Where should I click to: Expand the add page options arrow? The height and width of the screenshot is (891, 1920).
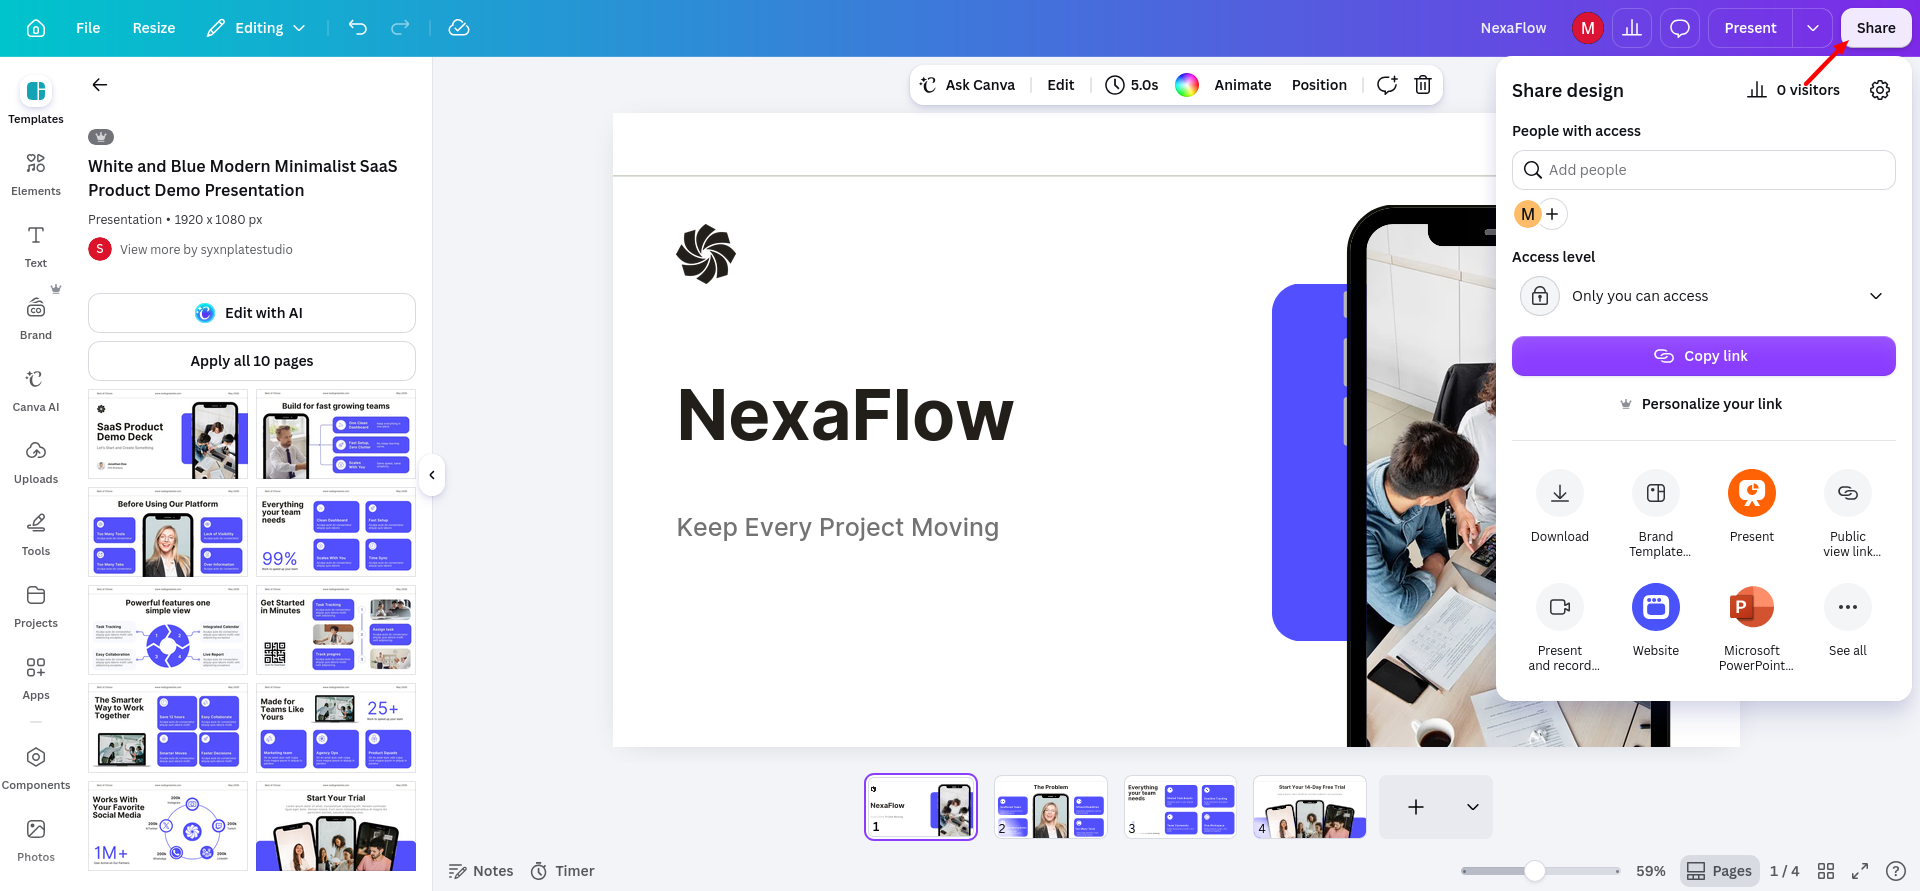[1473, 807]
